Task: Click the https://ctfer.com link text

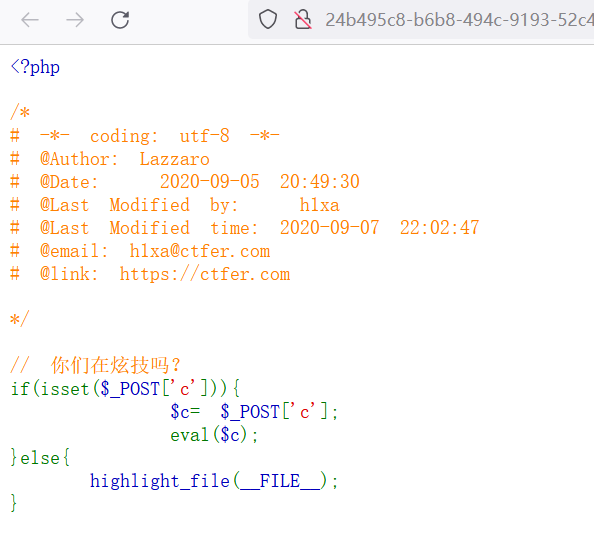Action: click(205, 274)
